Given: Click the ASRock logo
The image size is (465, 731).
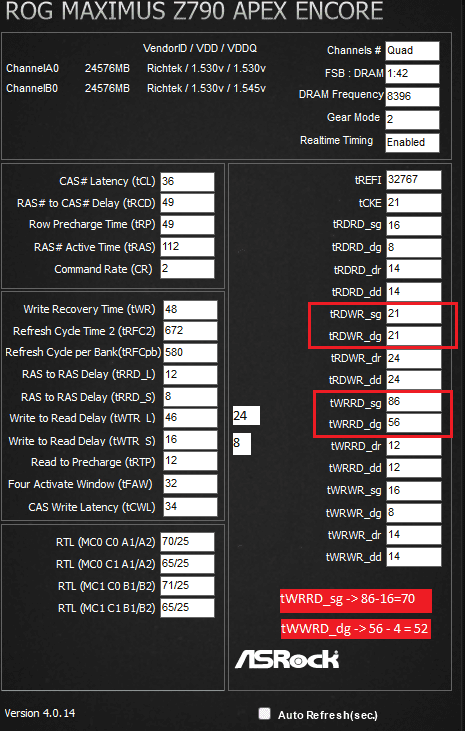Looking at the screenshot, I should (x=287, y=659).
